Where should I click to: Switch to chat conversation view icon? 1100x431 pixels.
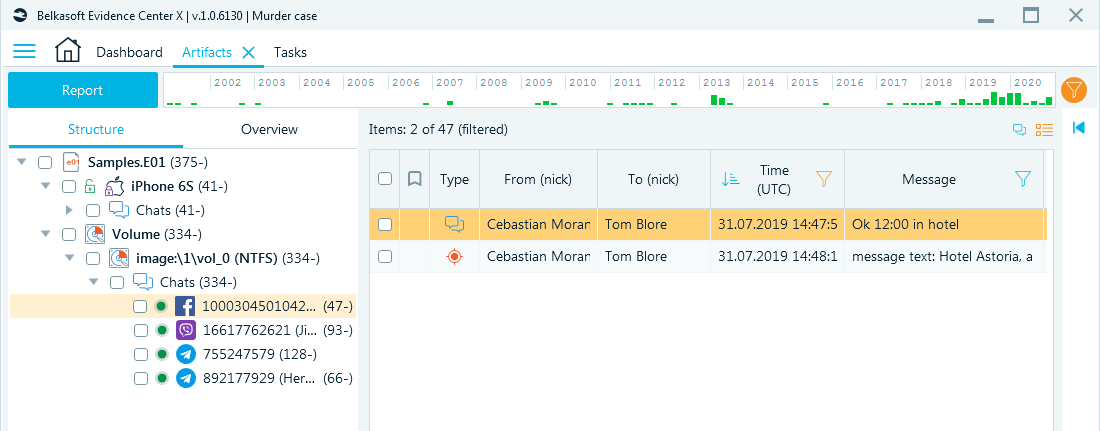pyautogui.click(x=1019, y=129)
